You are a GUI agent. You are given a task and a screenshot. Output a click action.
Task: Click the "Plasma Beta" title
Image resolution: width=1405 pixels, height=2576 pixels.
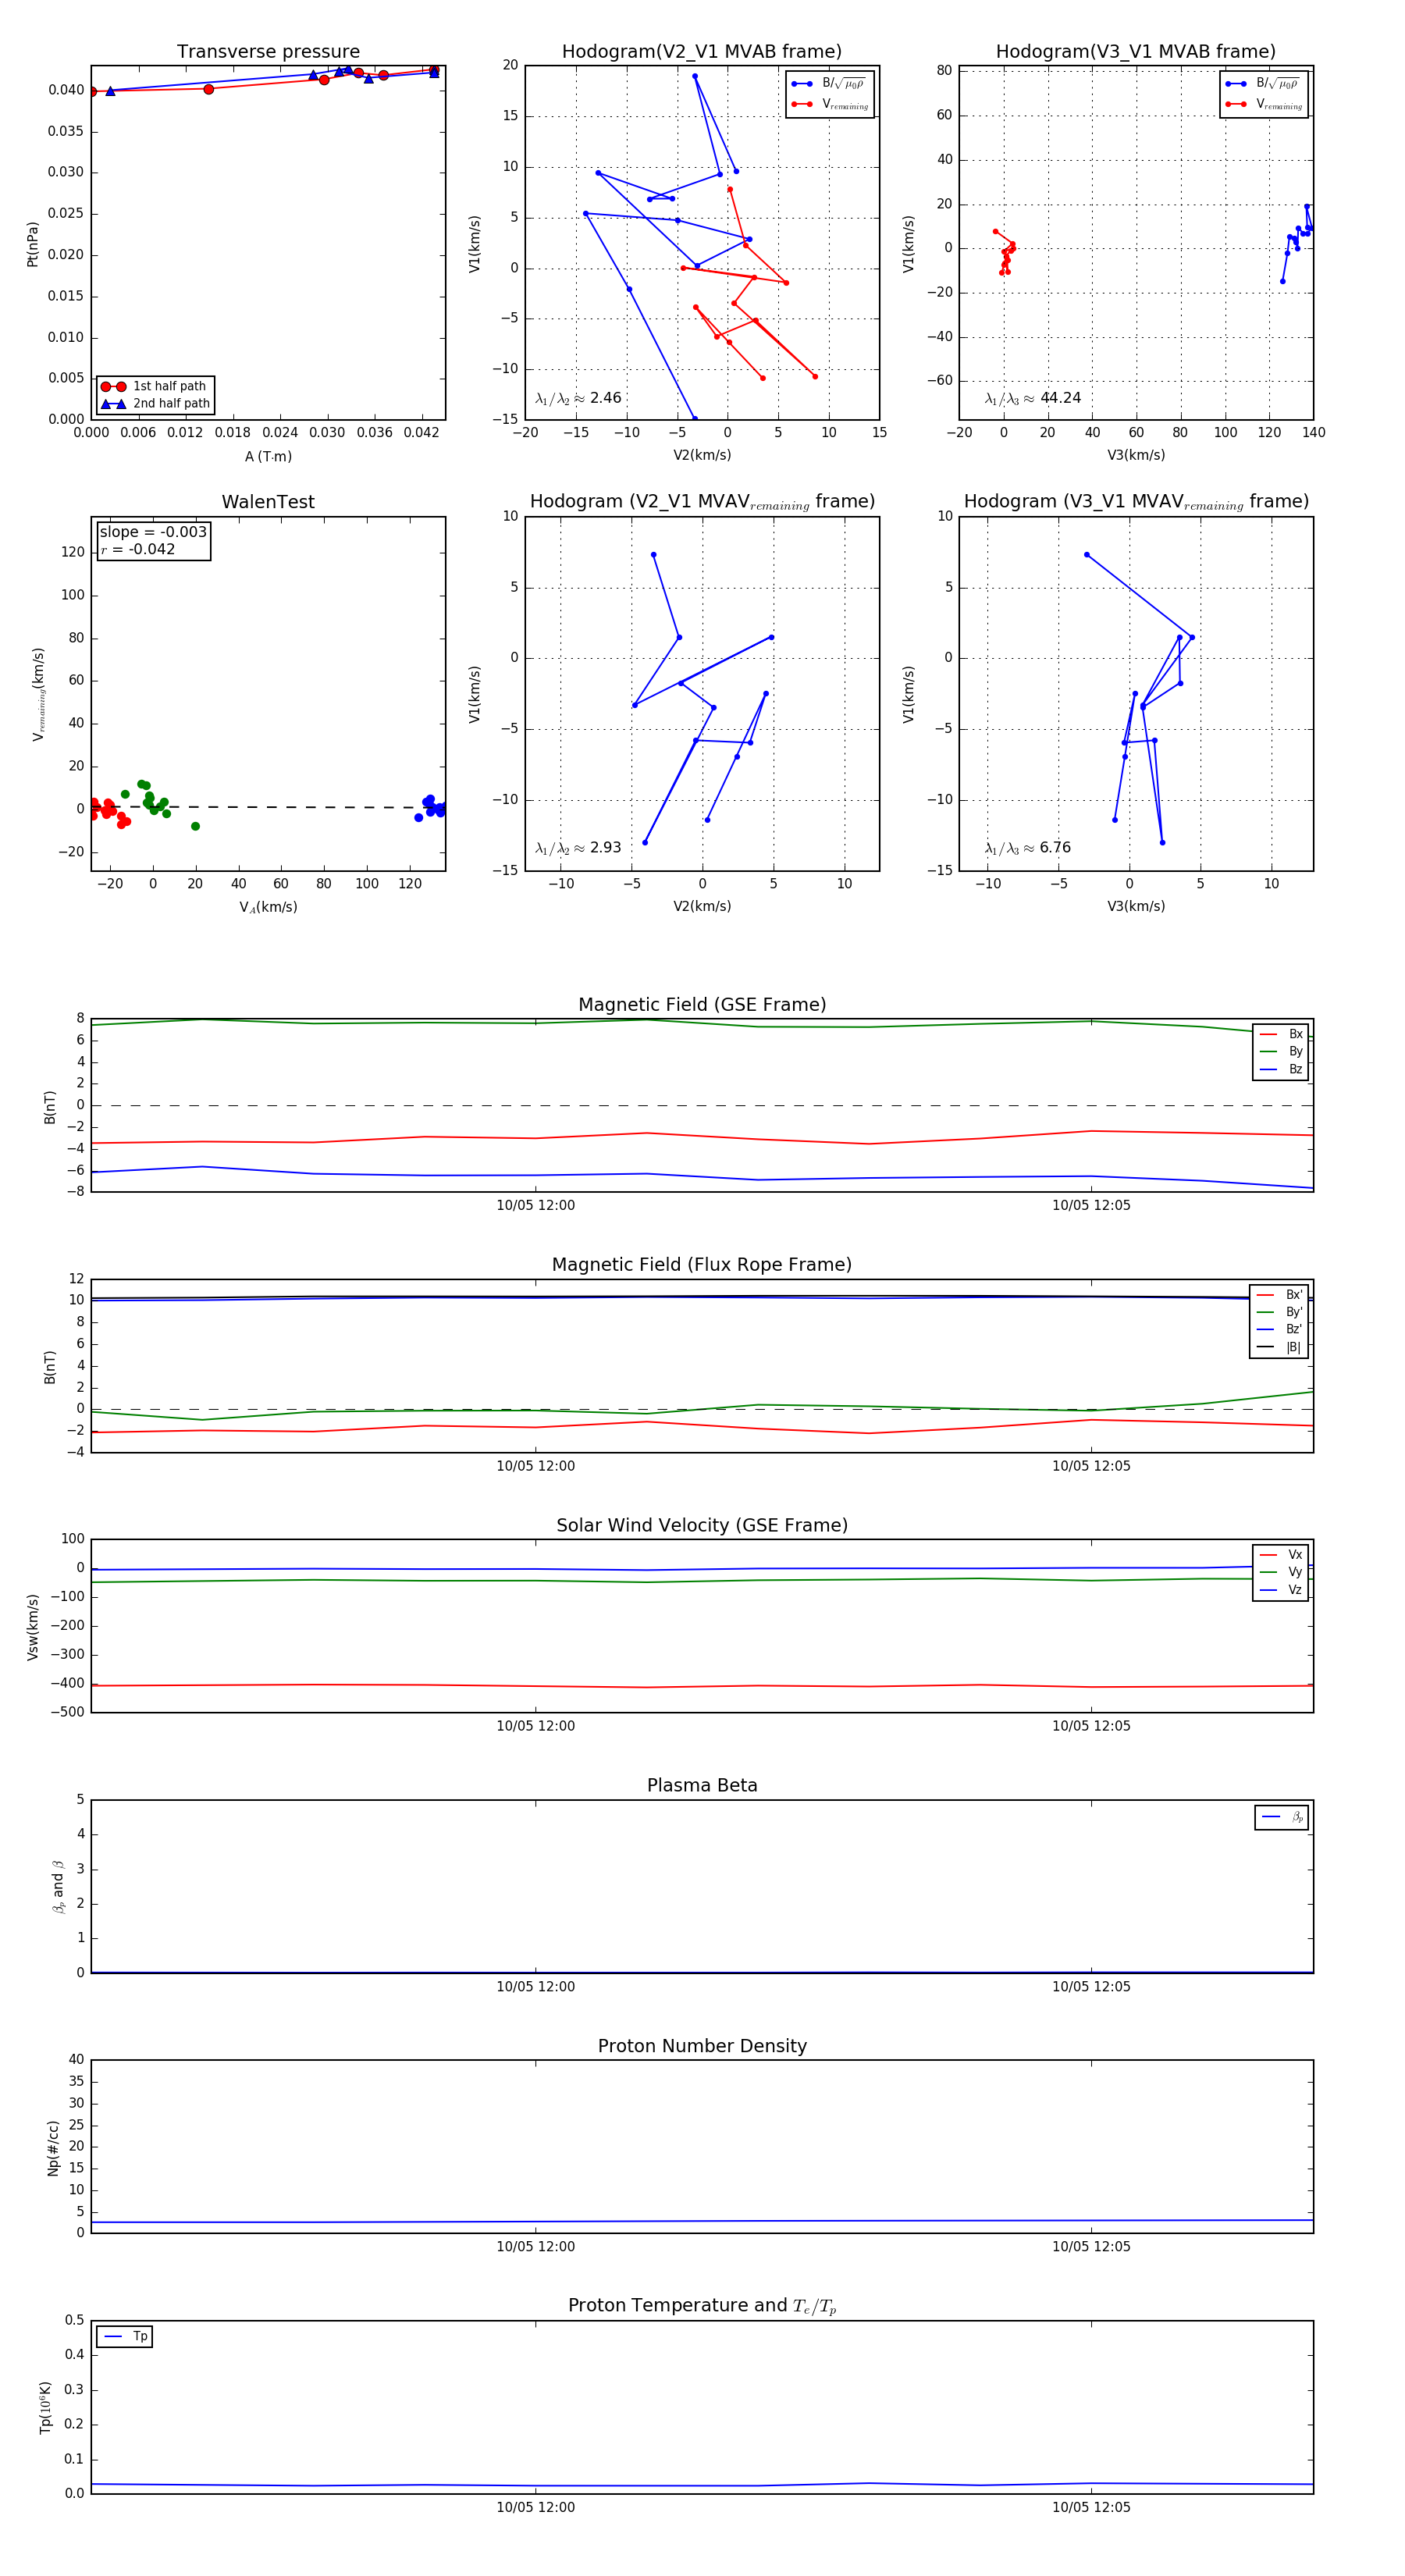tap(702, 1786)
